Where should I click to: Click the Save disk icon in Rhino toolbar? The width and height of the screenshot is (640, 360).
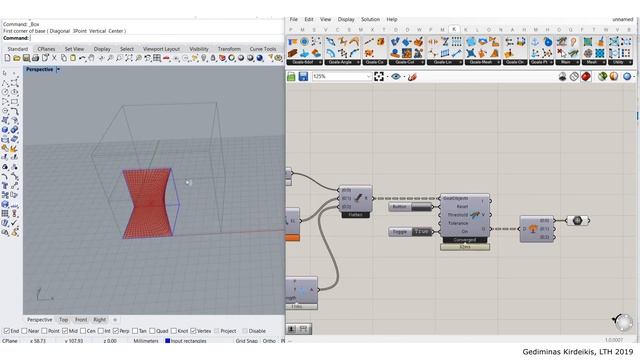tap(26, 58)
